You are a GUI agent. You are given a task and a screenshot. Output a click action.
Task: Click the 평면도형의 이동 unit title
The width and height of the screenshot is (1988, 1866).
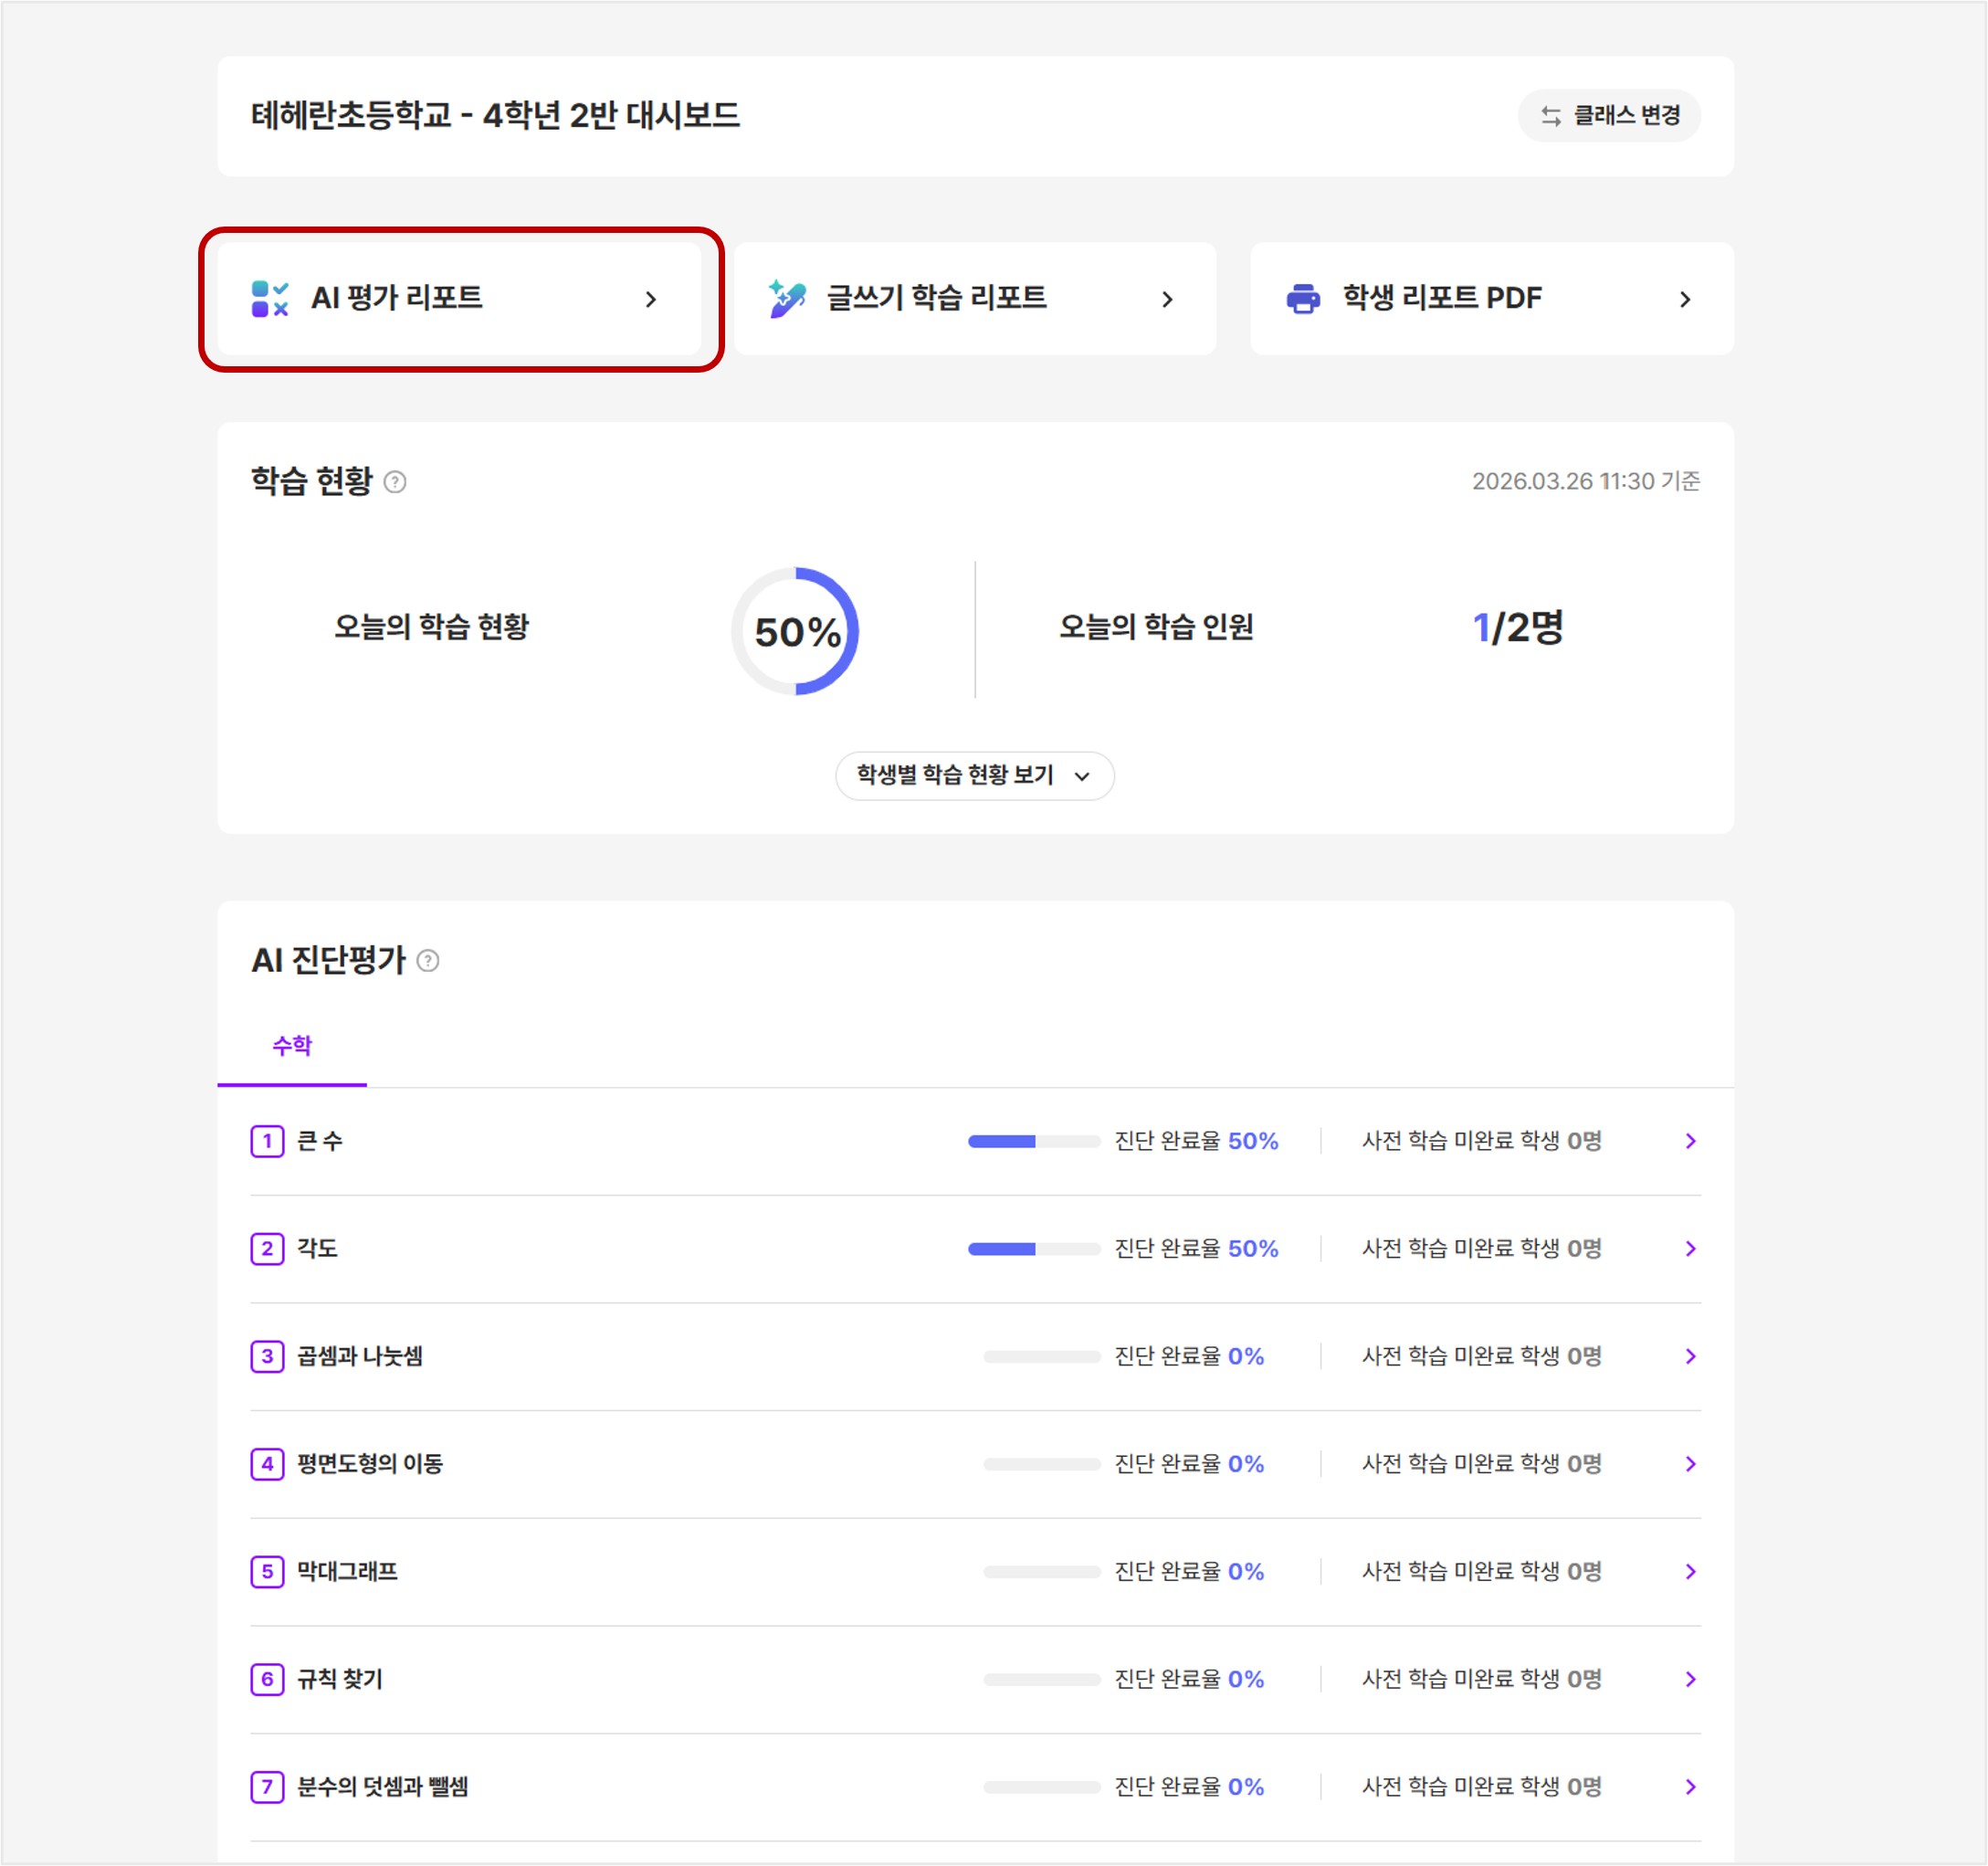pyautogui.click(x=370, y=1464)
